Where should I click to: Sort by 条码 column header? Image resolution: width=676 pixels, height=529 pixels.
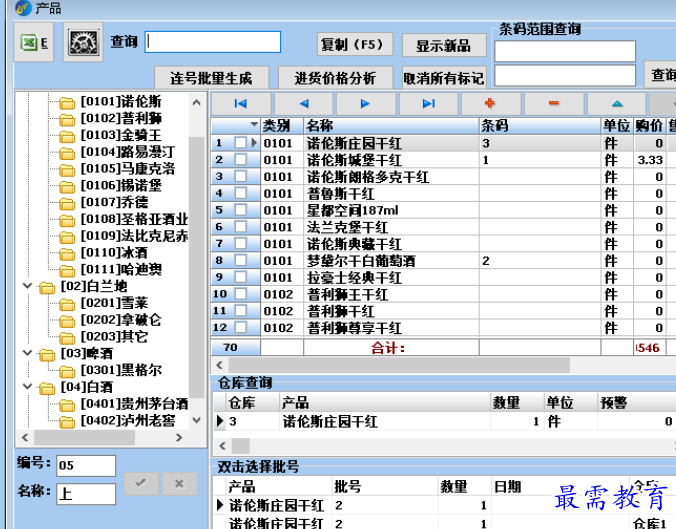tap(540, 125)
